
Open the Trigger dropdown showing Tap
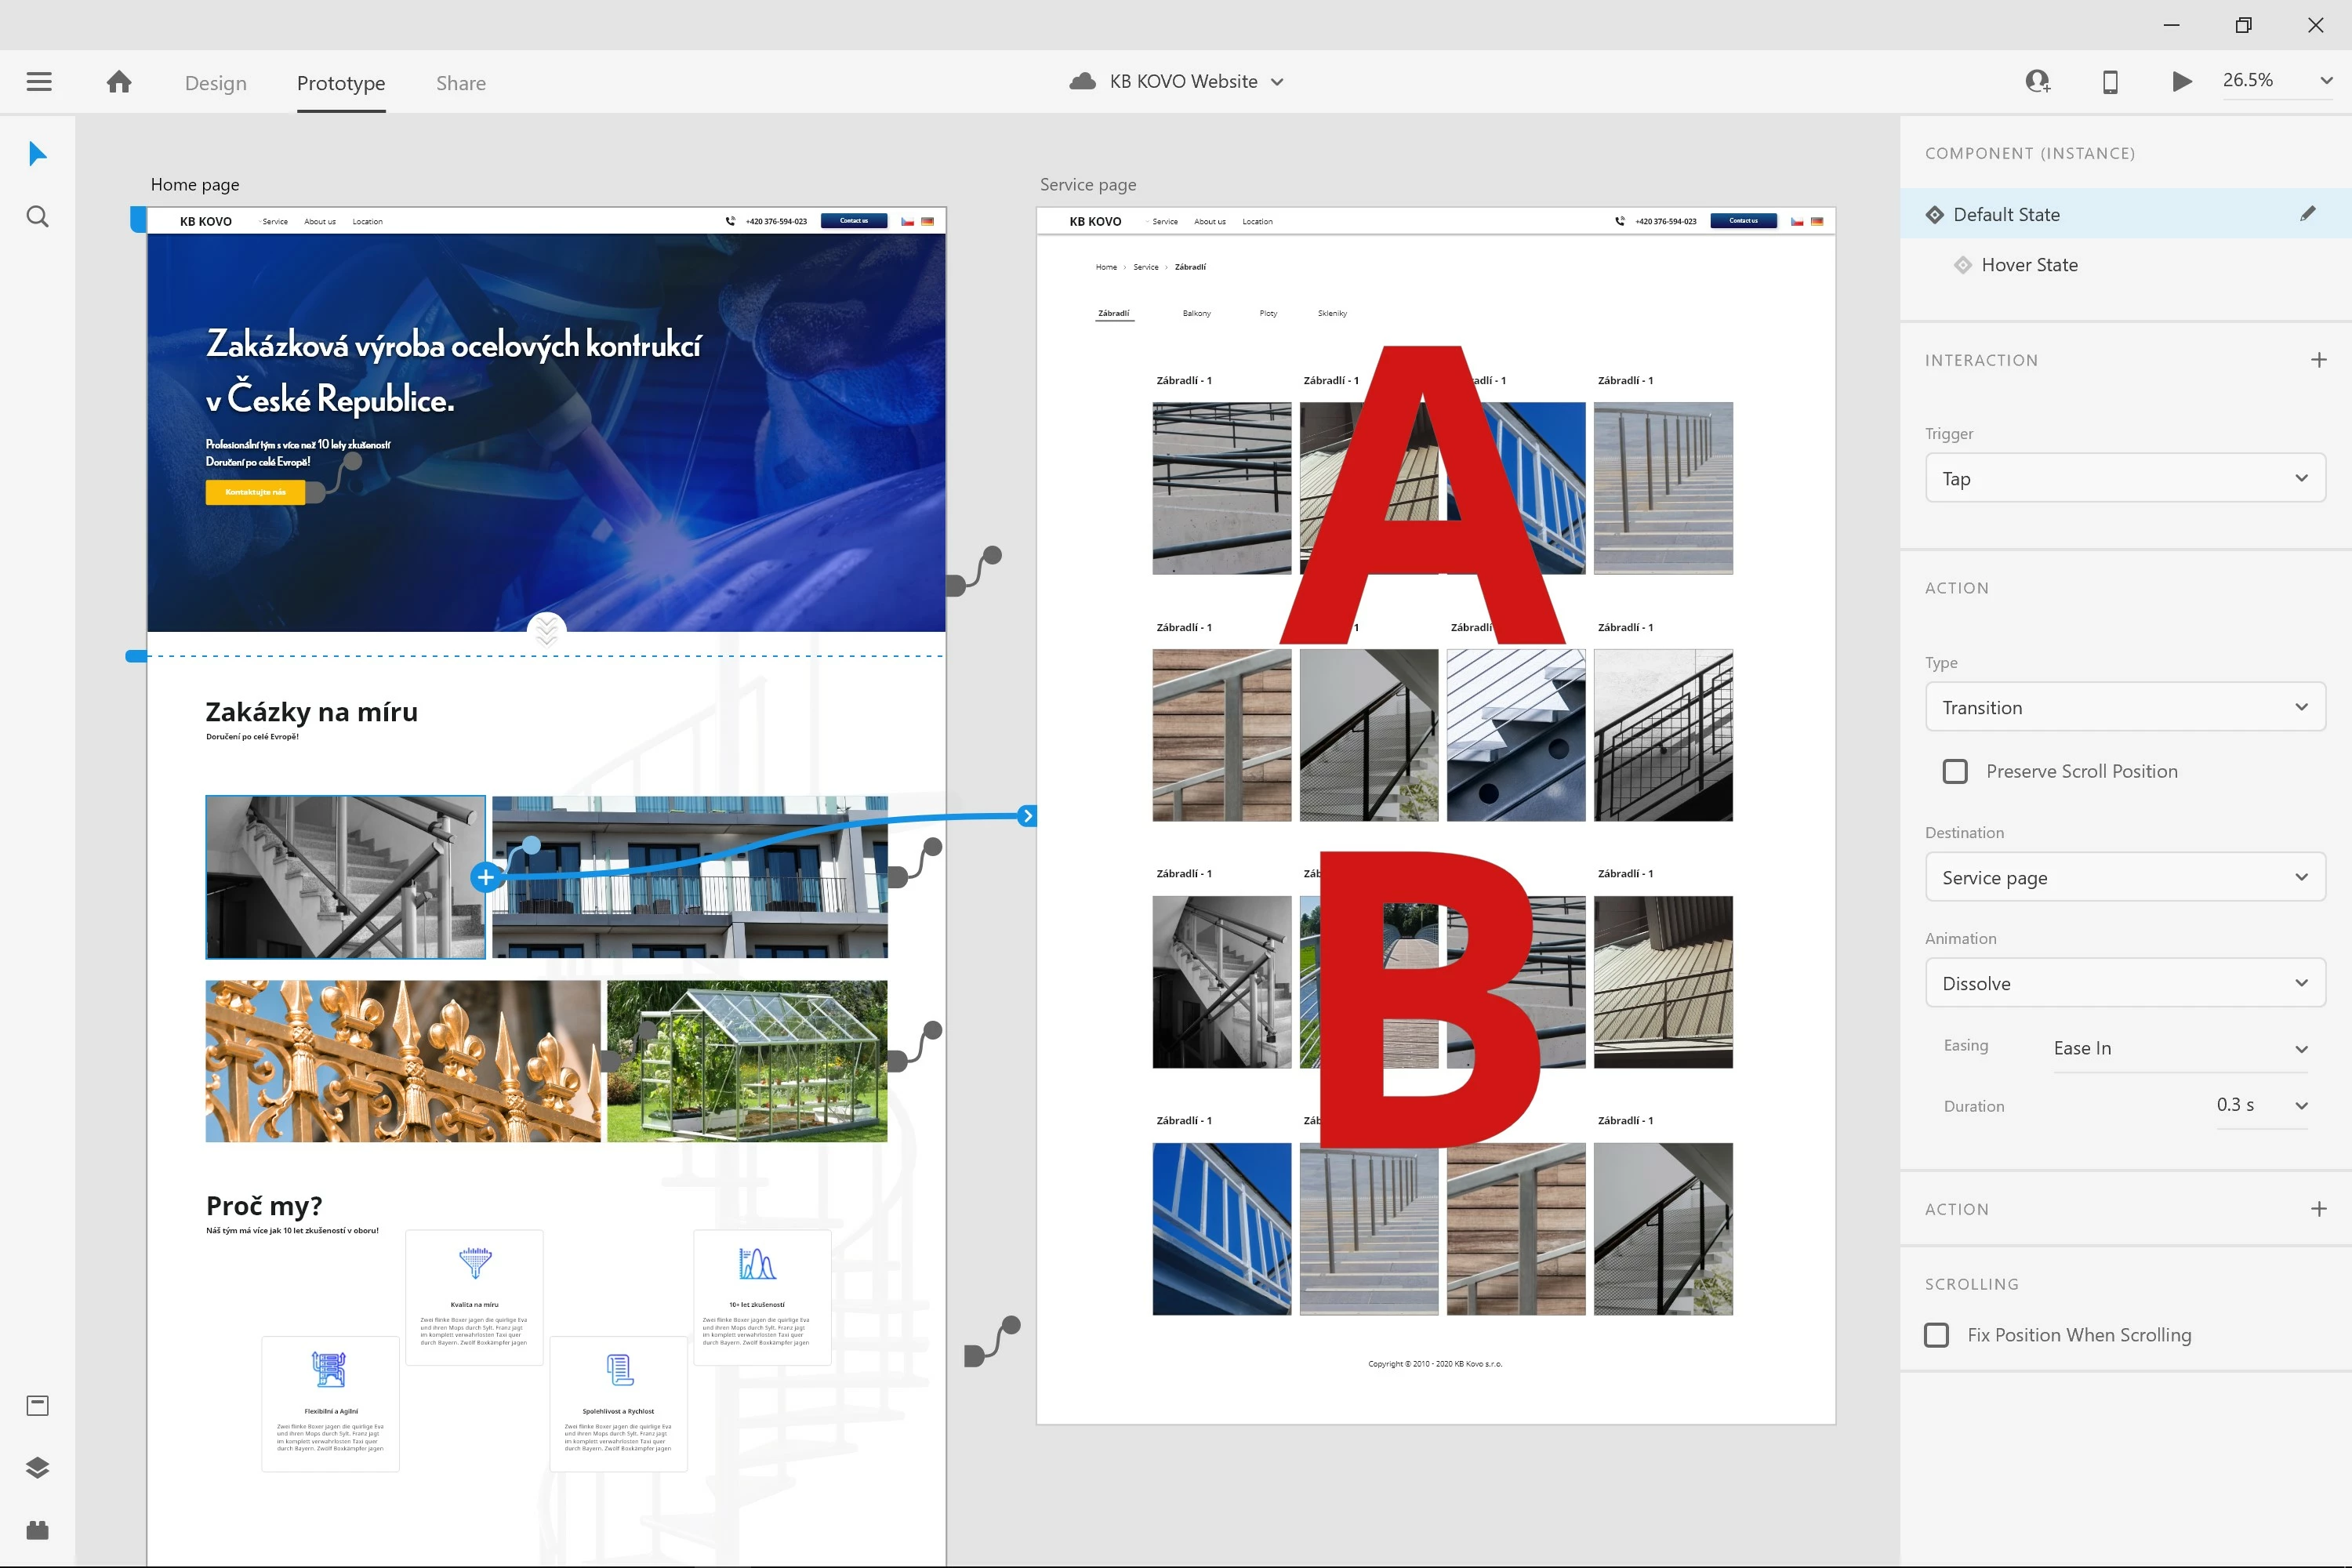[x=2124, y=478]
